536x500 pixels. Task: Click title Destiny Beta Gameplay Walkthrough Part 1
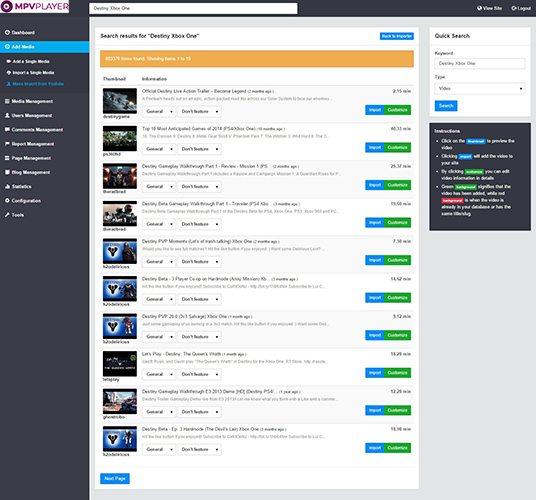tap(207, 204)
